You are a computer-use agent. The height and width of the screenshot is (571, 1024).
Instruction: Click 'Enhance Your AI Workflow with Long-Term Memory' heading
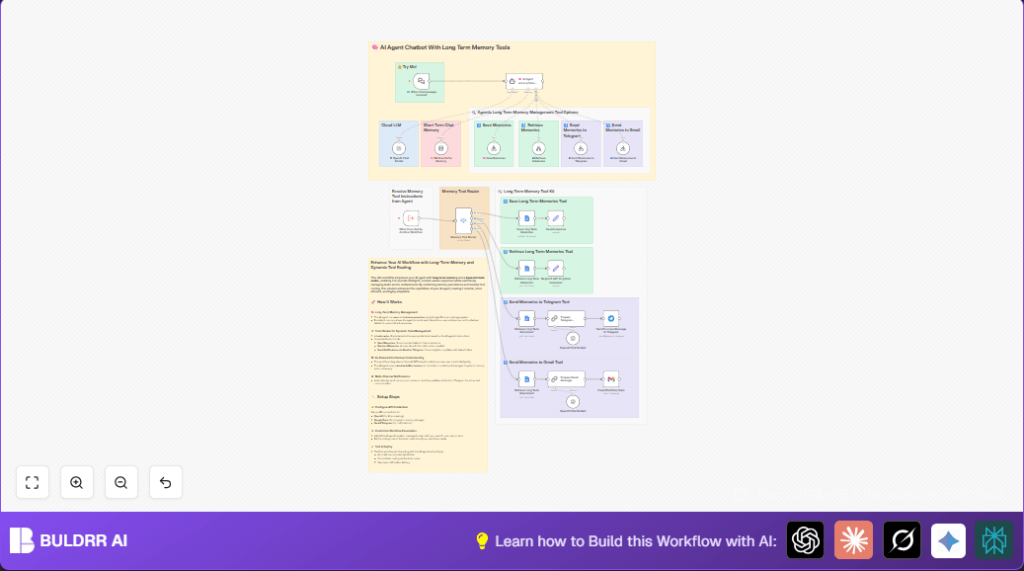[423, 265]
